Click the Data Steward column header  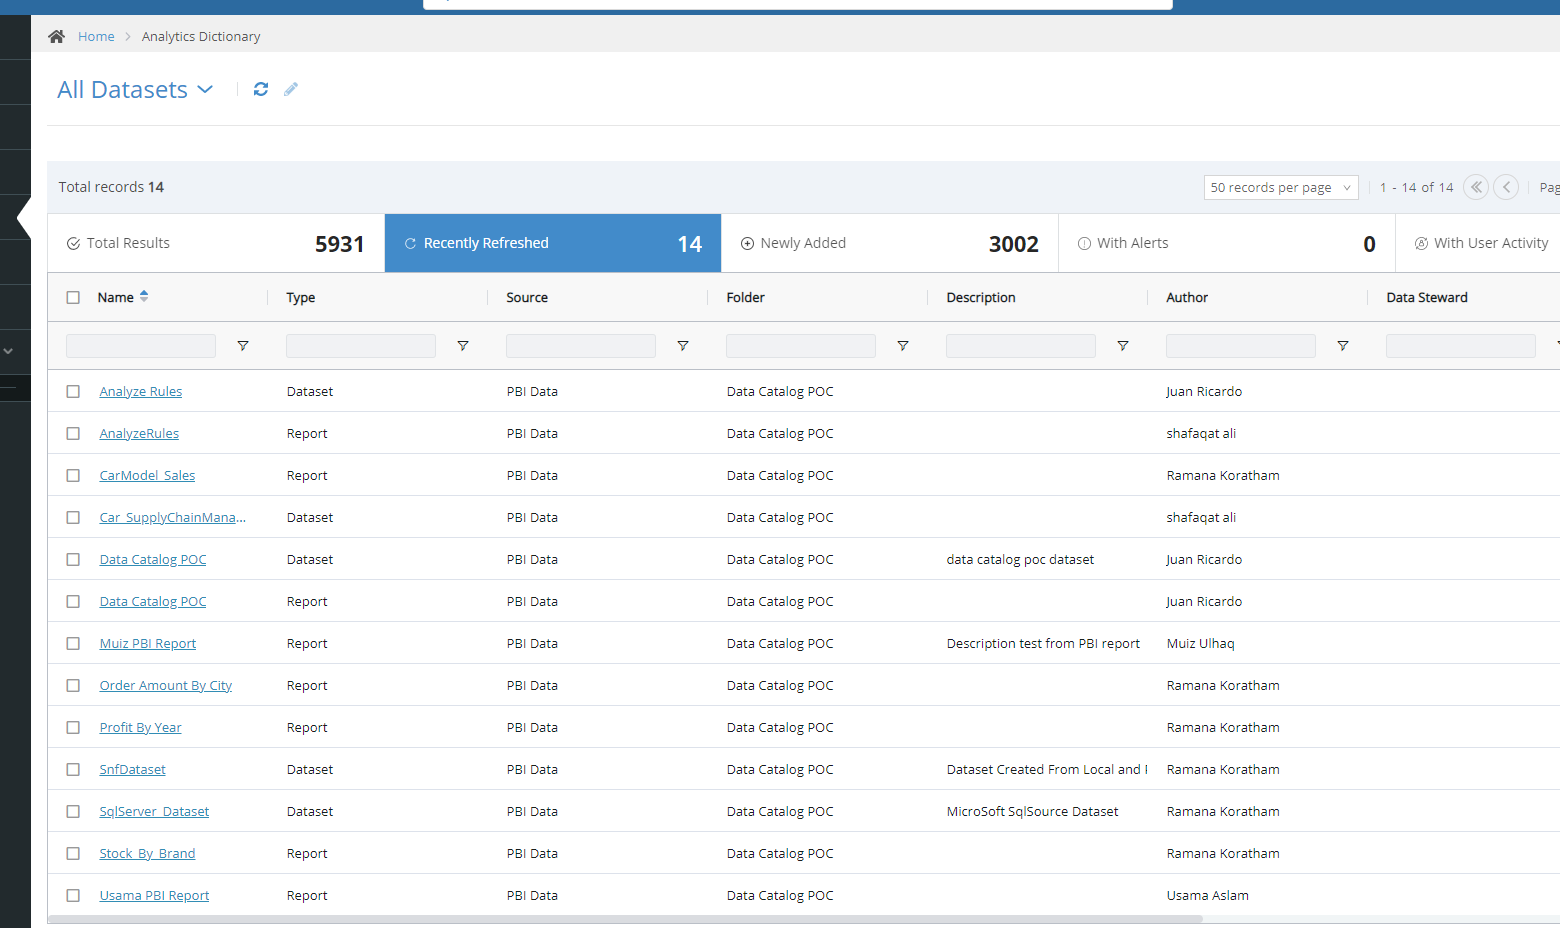(x=1427, y=297)
